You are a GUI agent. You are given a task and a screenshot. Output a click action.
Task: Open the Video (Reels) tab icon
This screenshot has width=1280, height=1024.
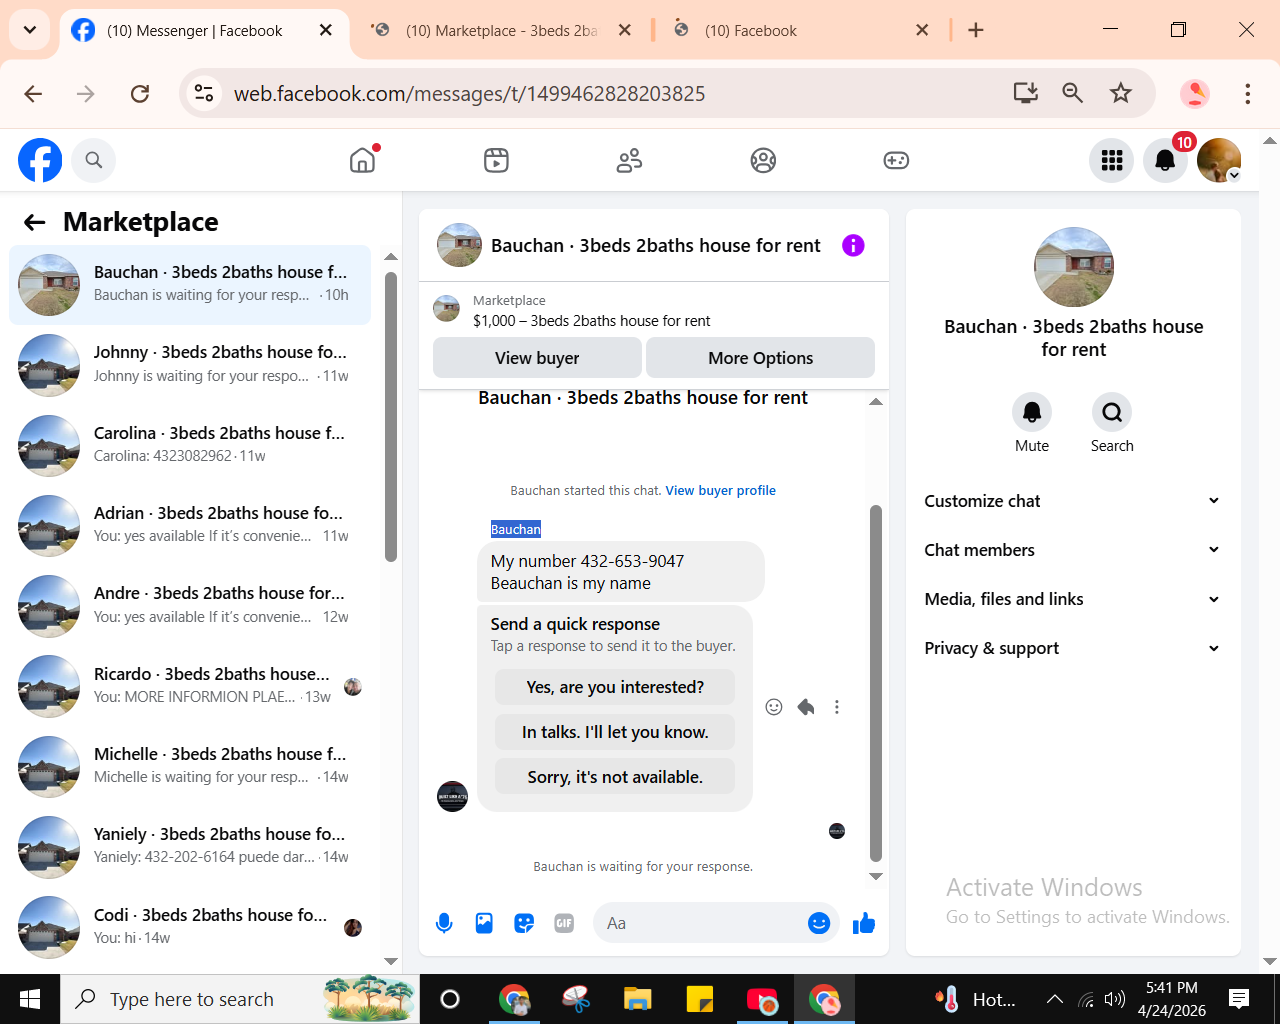496,160
